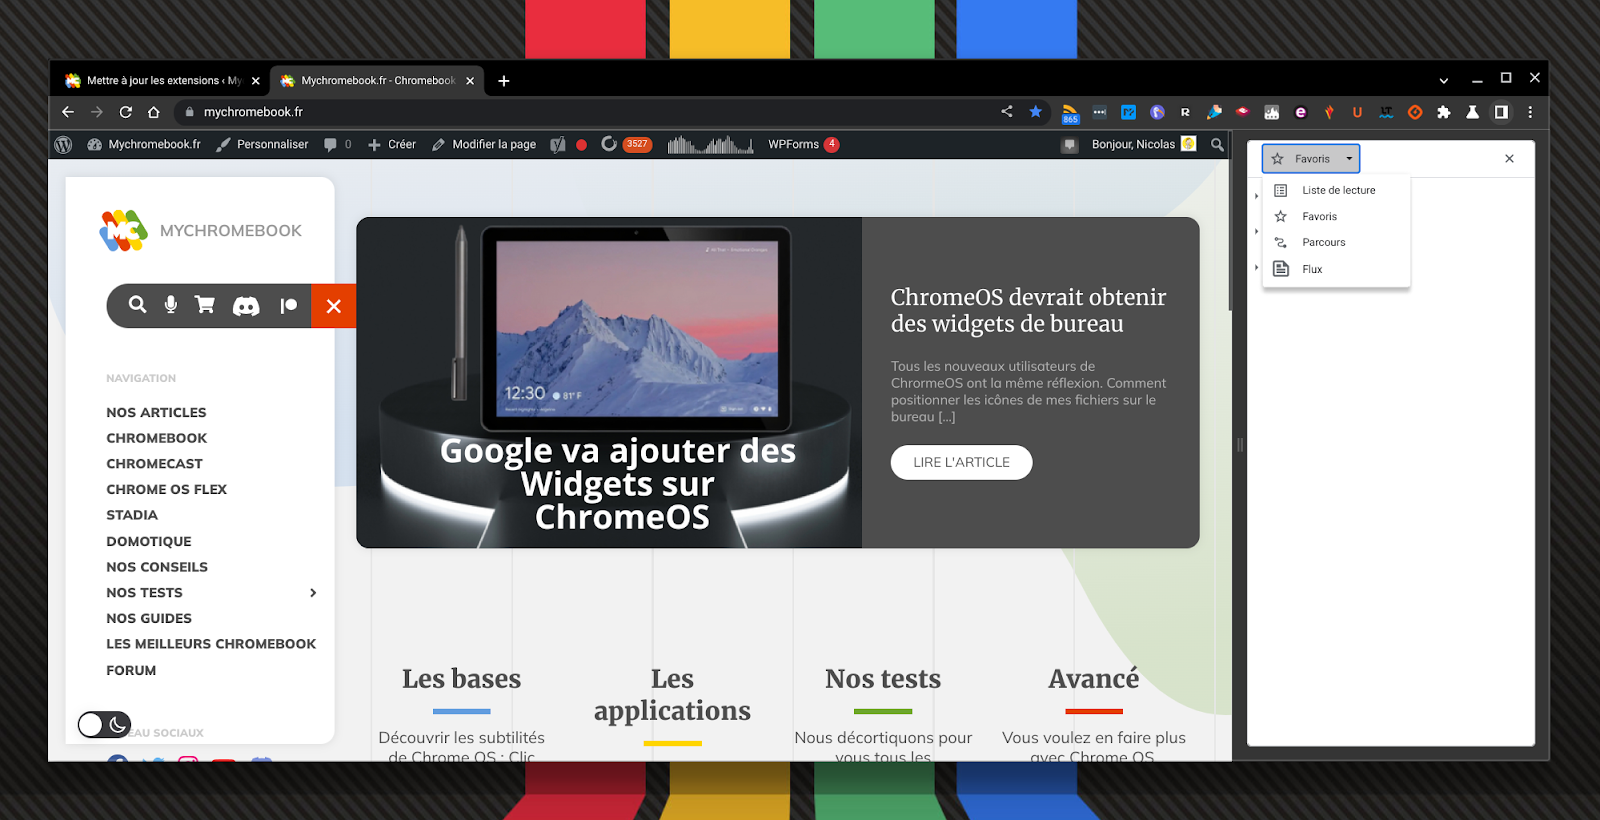Select Favoris in the dropdown list
Viewport: 1600px width, 820px height.
[1336, 216]
